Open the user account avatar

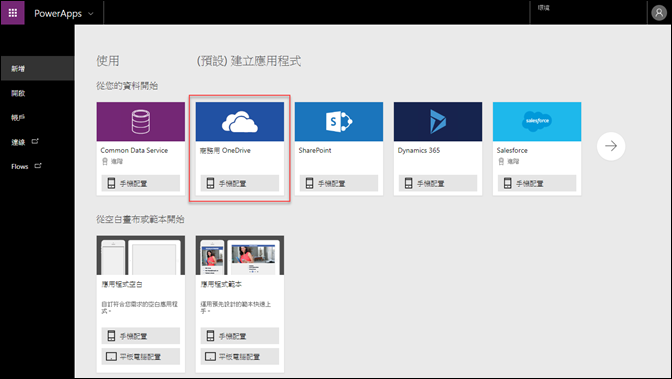tap(659, 13)
